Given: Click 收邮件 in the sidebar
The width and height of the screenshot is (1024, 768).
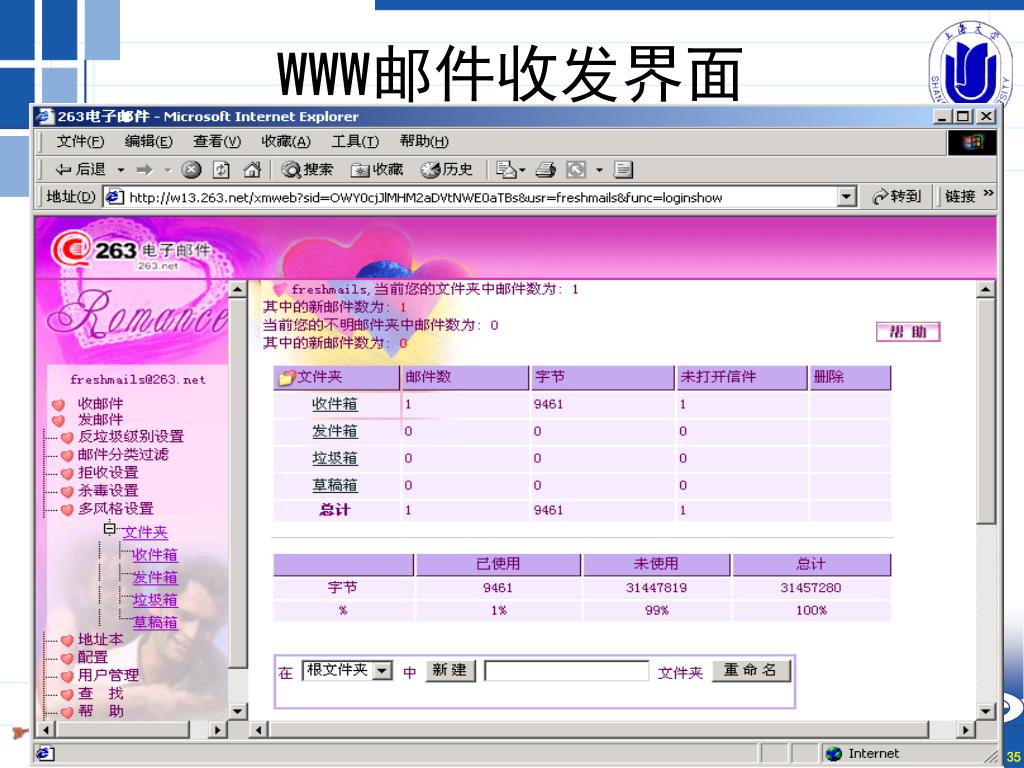Looking at the screenshot, I should [x=100, y=404].
